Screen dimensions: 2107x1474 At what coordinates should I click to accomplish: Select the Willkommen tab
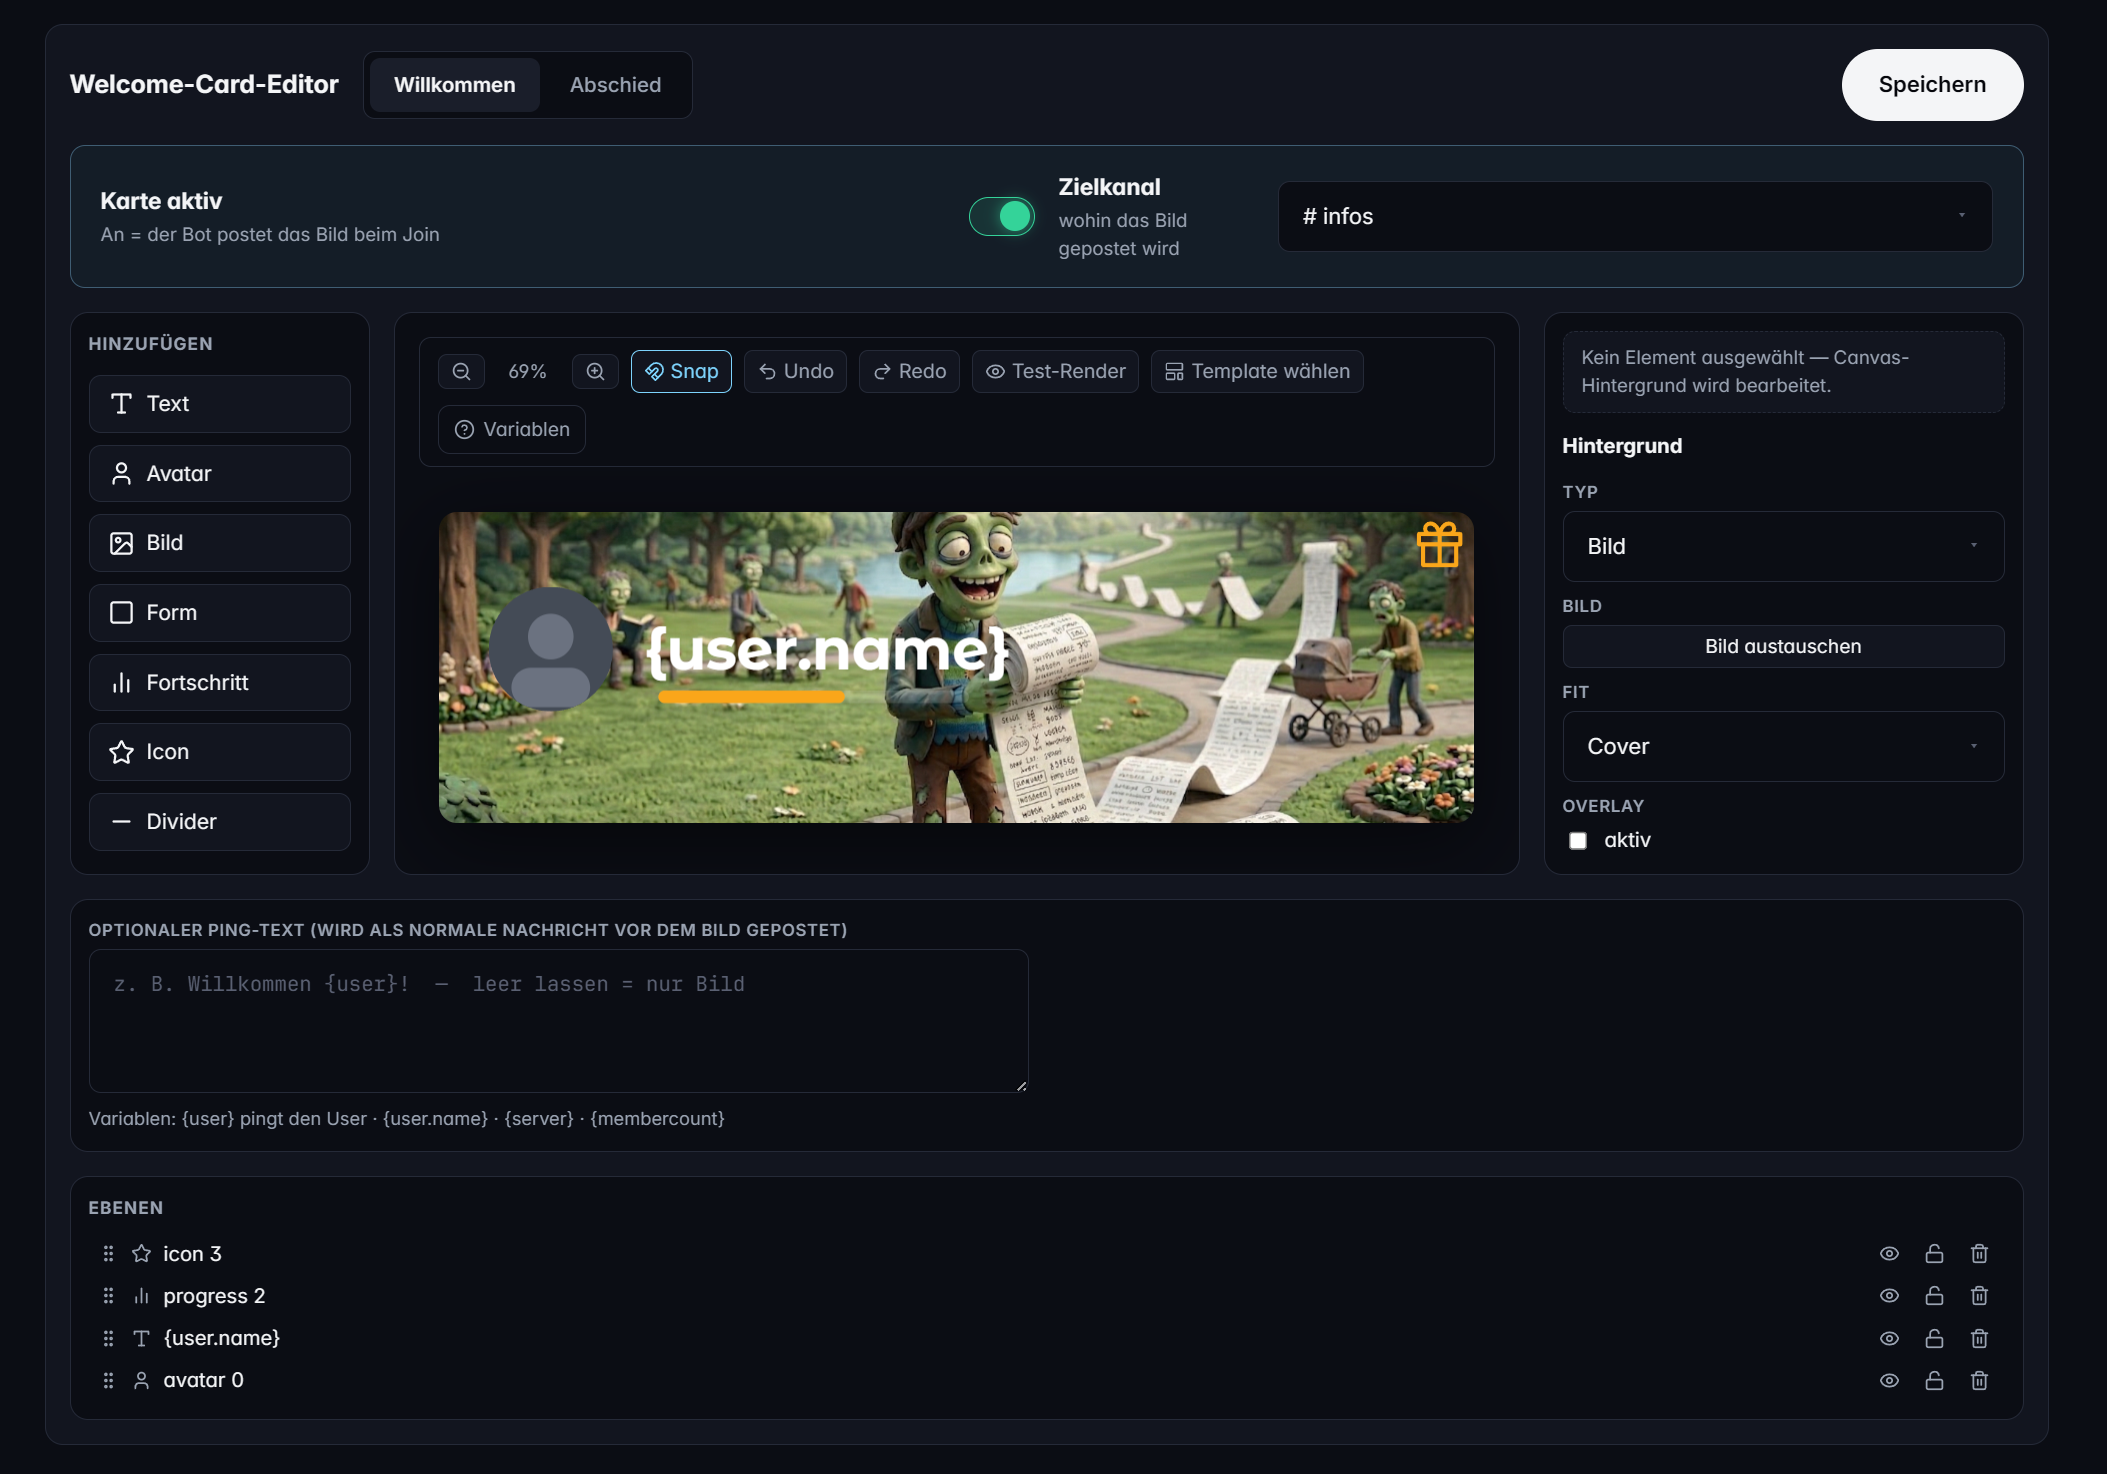(455, 85)
